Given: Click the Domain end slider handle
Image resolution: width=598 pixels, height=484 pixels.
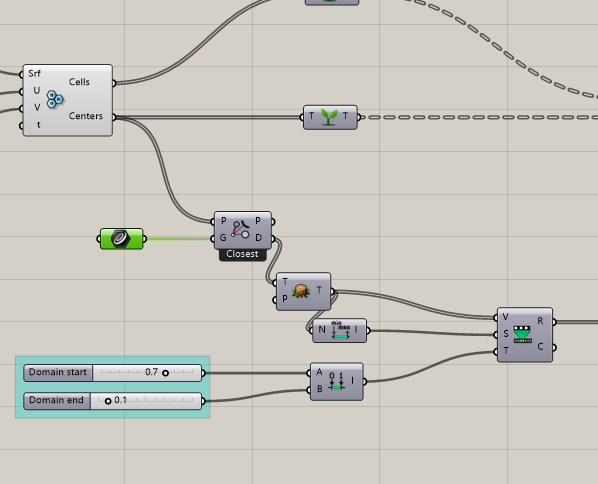Looking at the screenshot, I should pos(108,401).
